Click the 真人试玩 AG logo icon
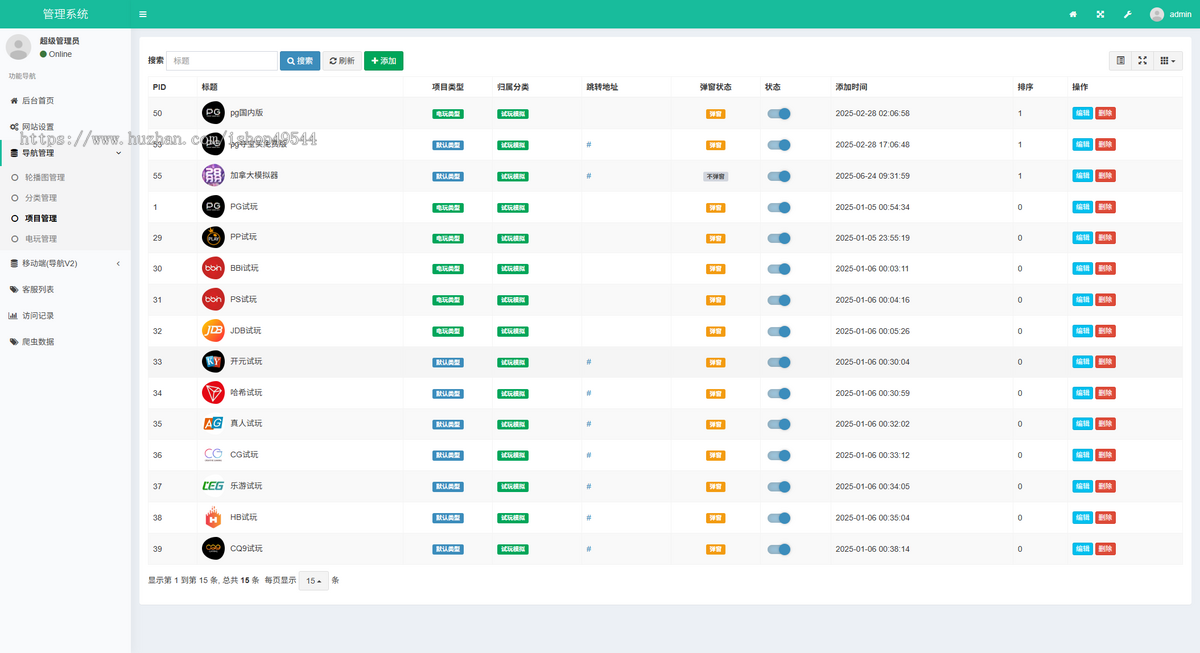The height and width of the screenshot is (653, 1200). tap(213, 424)
